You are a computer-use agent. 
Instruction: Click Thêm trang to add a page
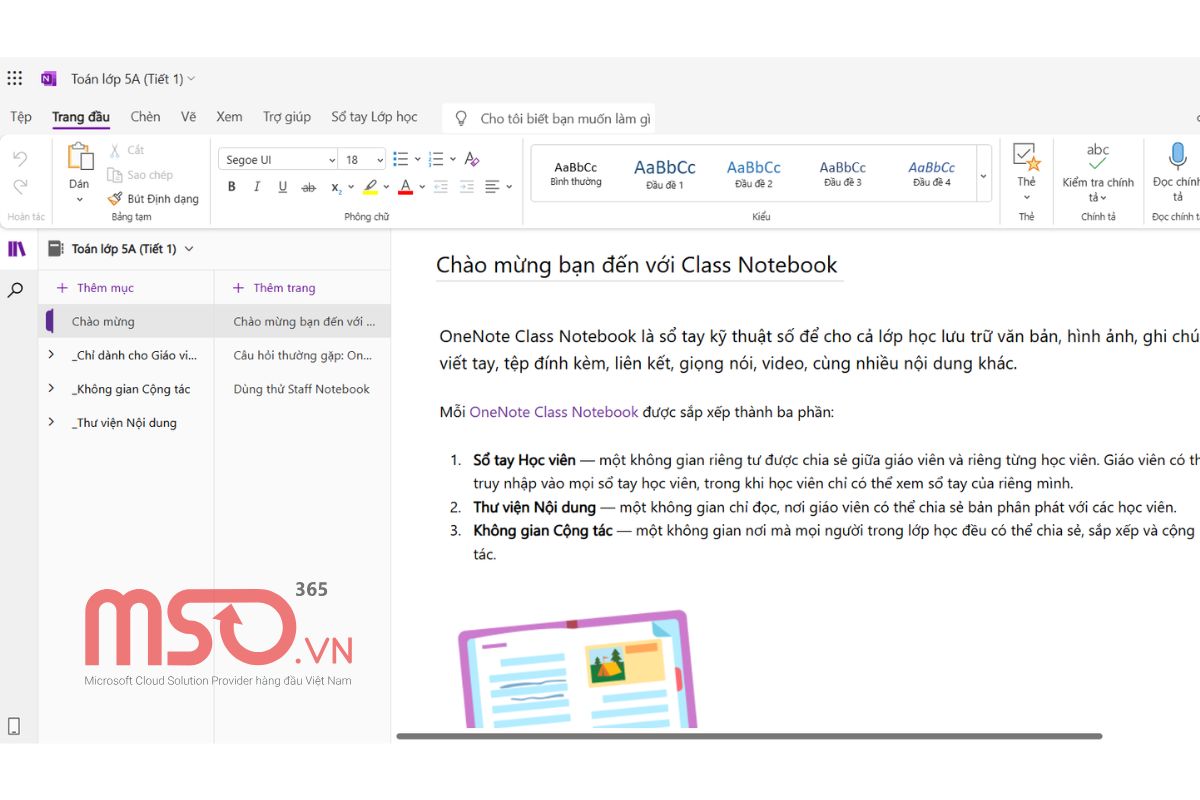274,288
